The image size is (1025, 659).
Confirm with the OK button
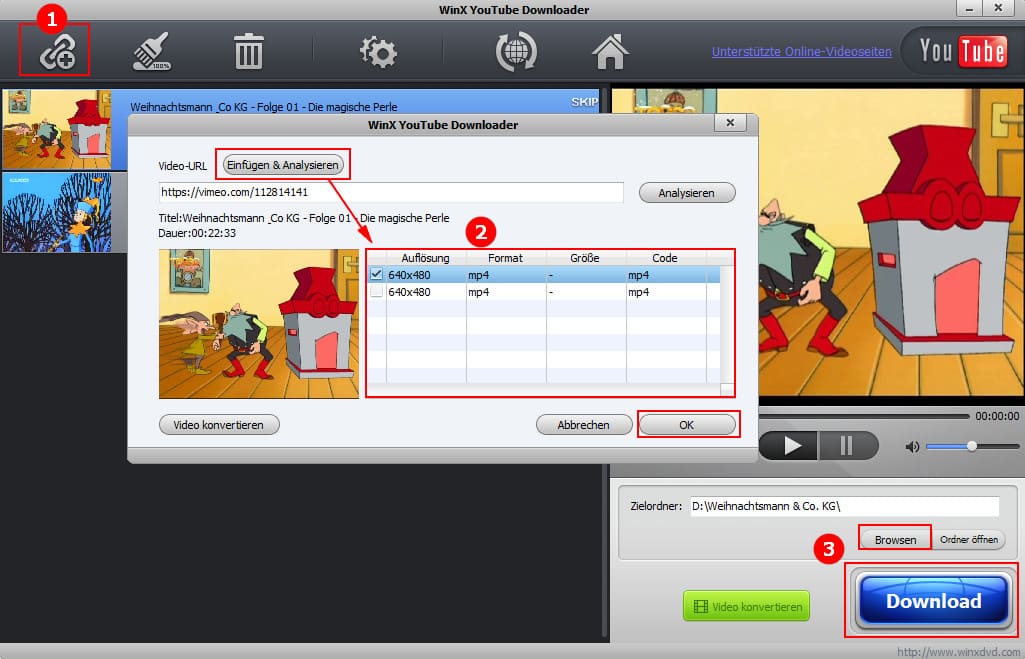pyautogui.click(x=686, y=425)
